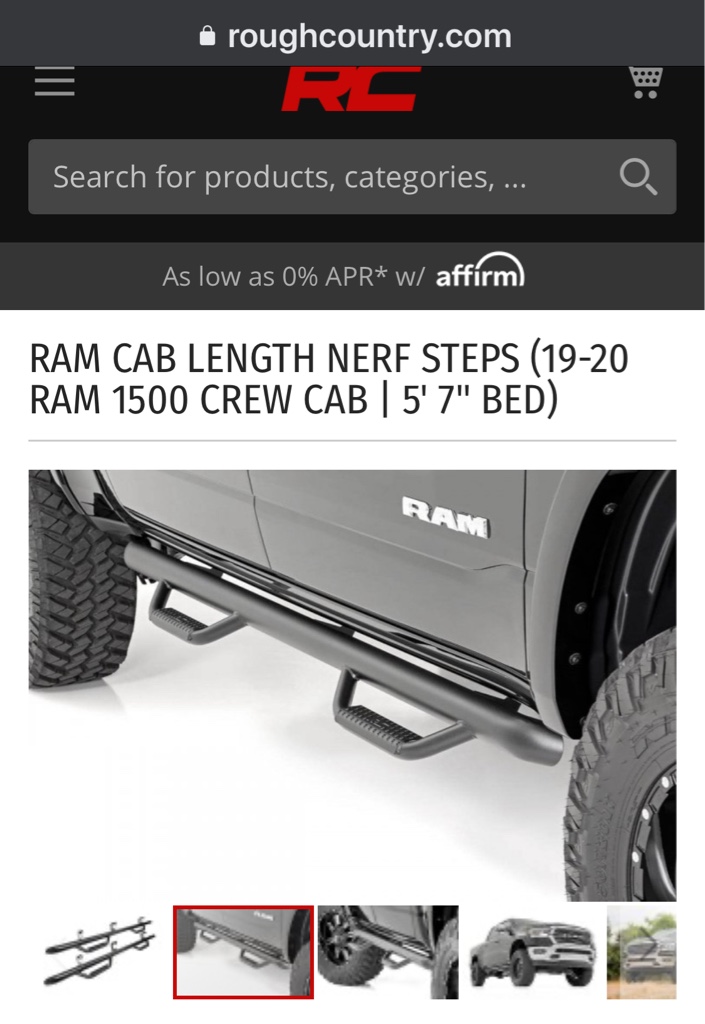Tap the Ram Cab Length Nerf Steps title

(x=329, y=379)
